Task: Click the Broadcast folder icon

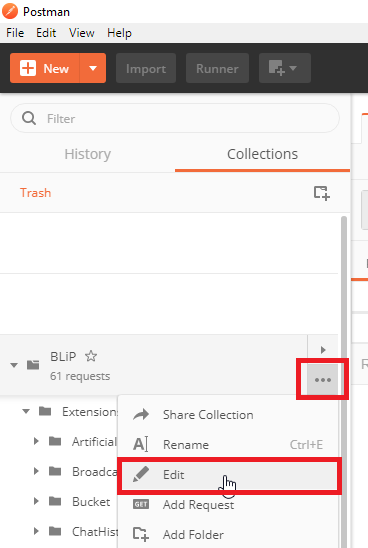Action: [55, 471]
